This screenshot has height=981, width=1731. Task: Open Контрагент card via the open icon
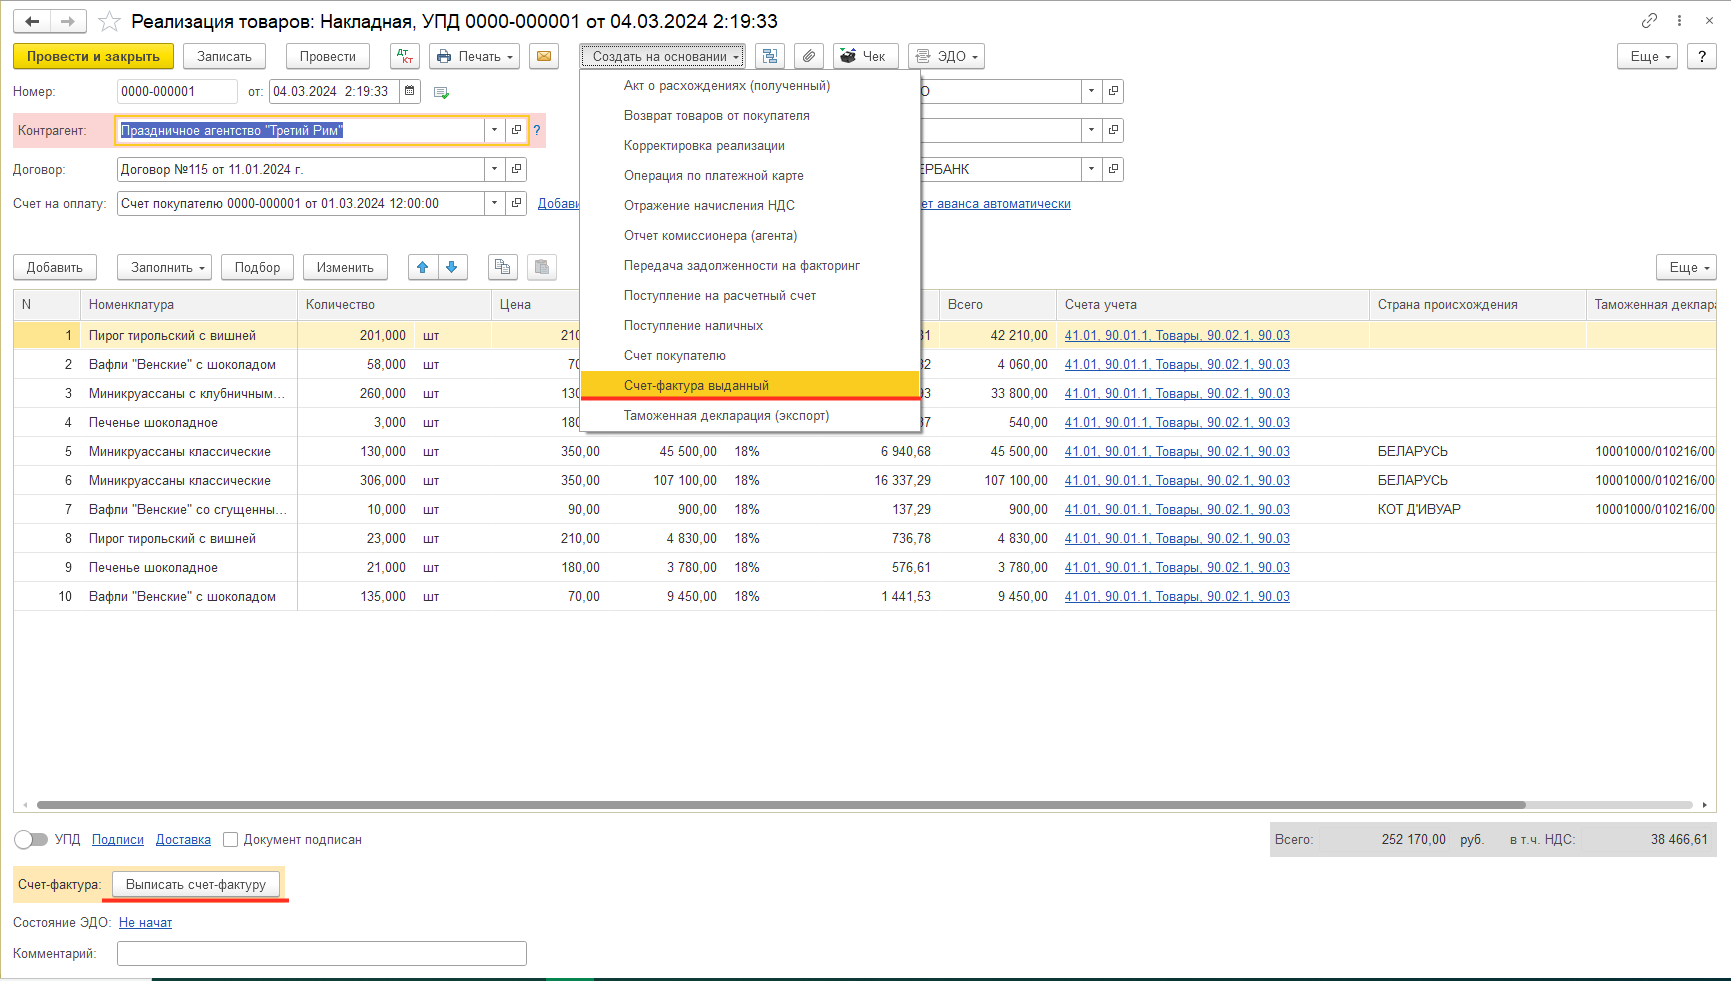[517, 130]
